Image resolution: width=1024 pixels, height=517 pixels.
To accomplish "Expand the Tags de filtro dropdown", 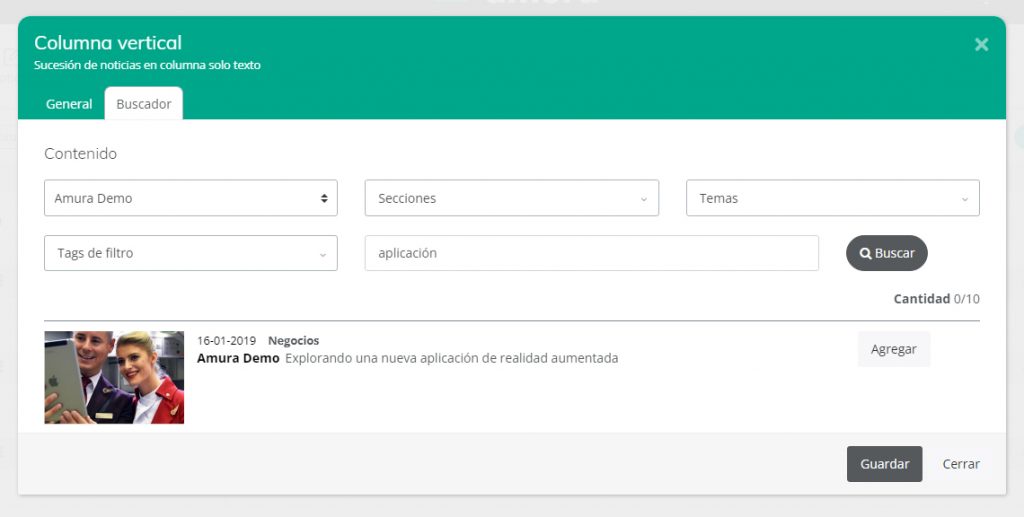I will pyautogui.click(x=191, y=253).
